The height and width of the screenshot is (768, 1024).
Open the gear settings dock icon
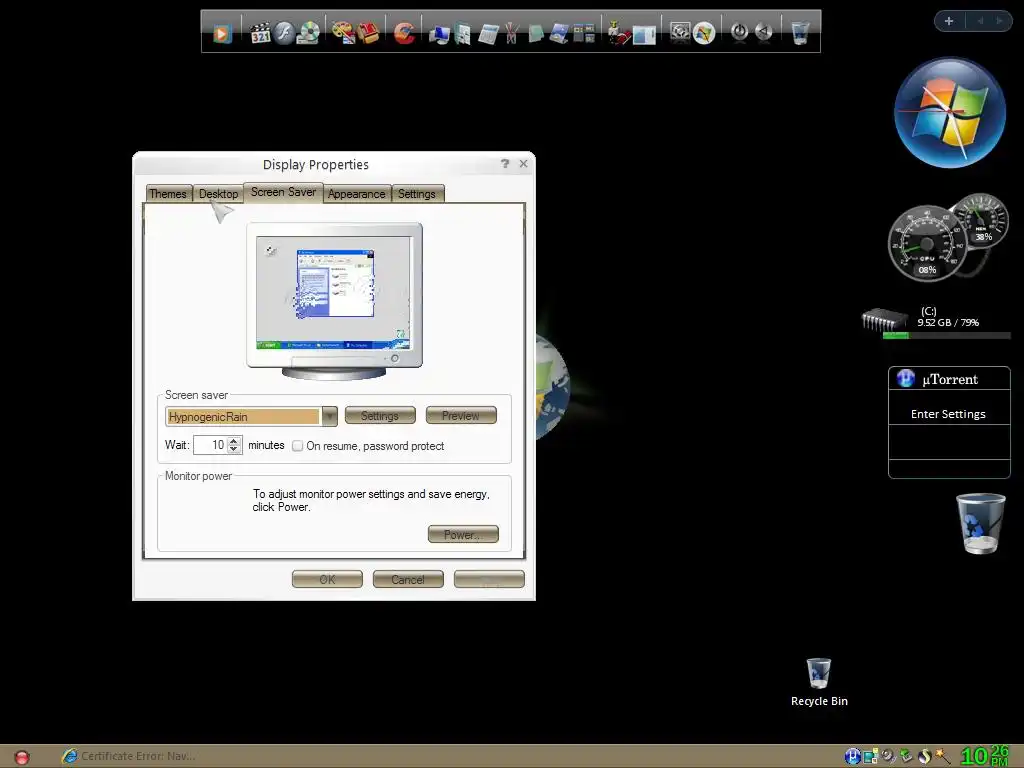680,33
